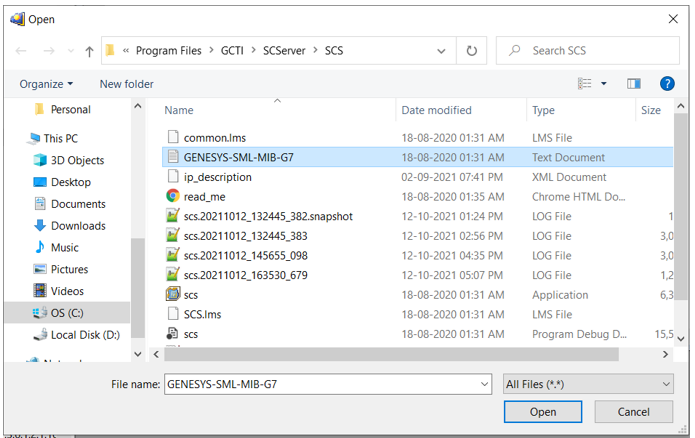This screenshot has height=438, width=695.
Task: Select the scs Application file
Action: pos(190,295)
